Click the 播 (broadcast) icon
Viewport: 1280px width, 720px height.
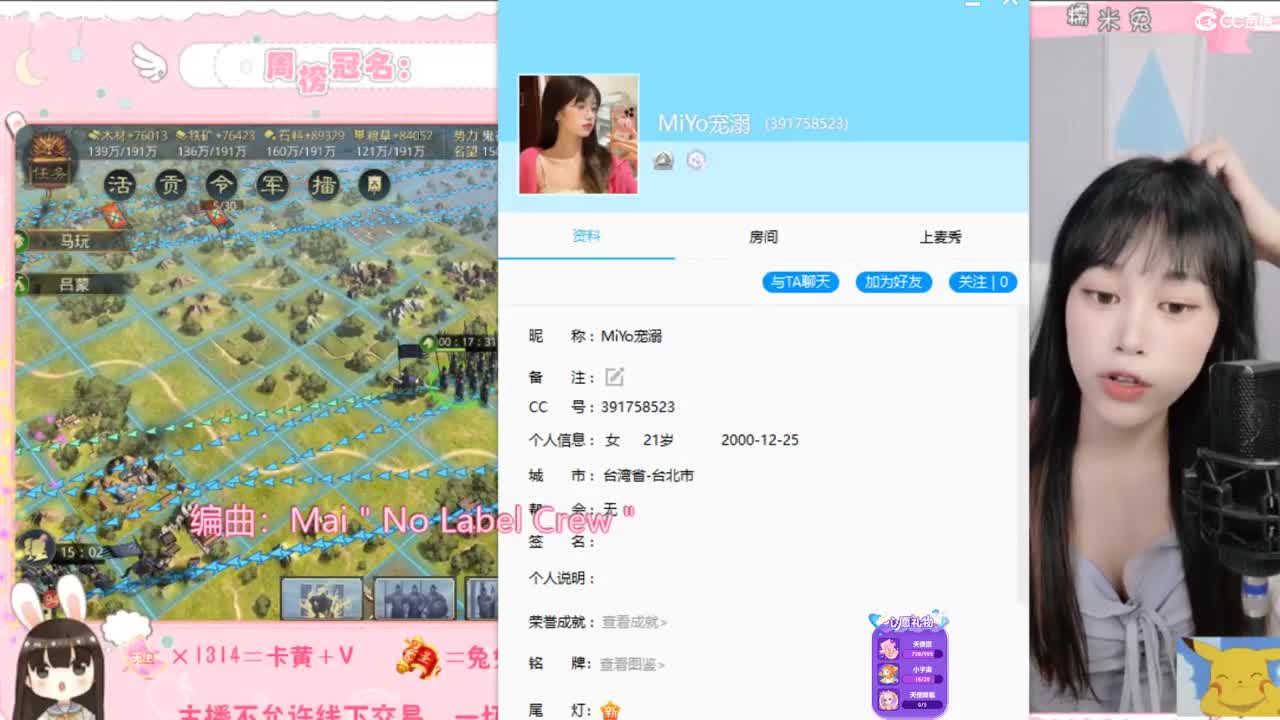point(324,185)
